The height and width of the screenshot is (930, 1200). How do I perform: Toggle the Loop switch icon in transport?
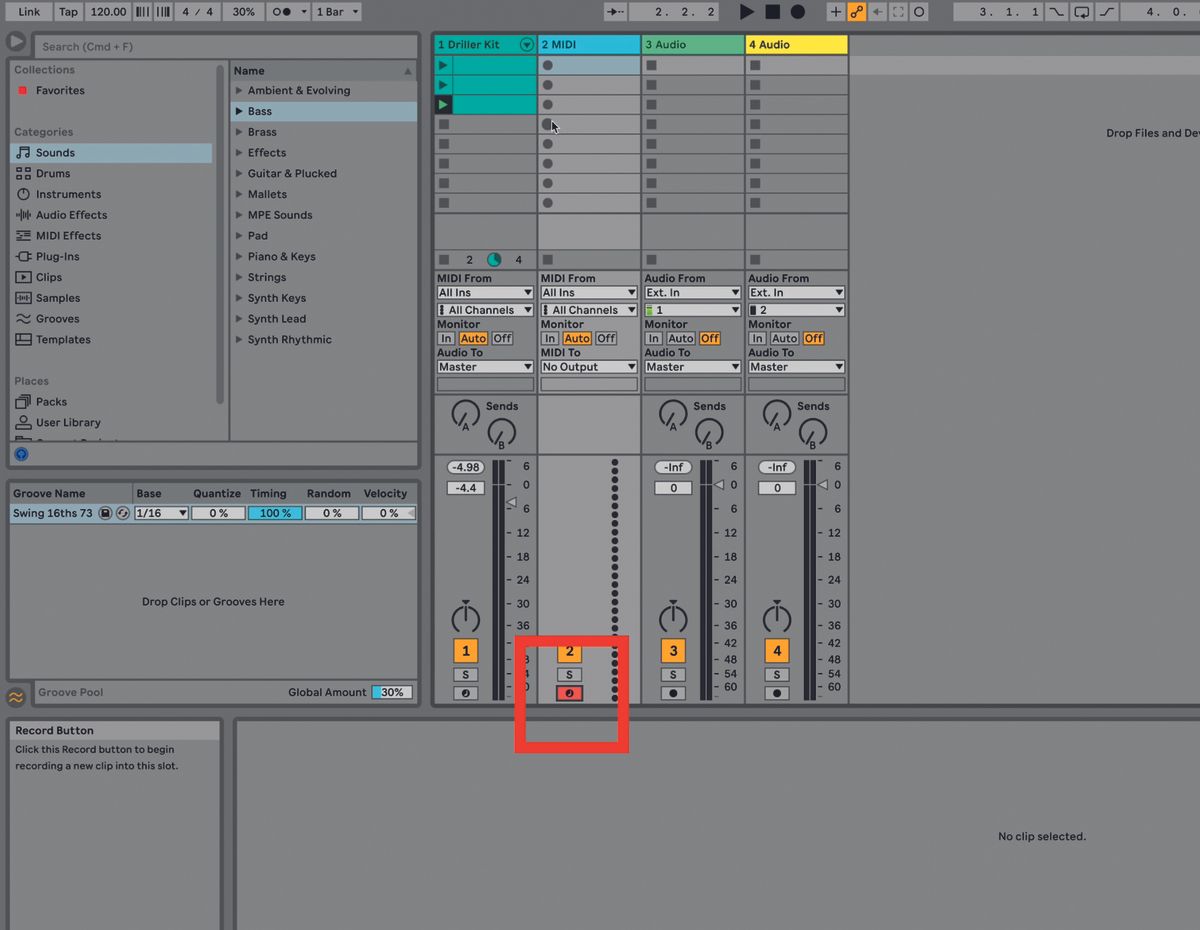point(1082,12)
